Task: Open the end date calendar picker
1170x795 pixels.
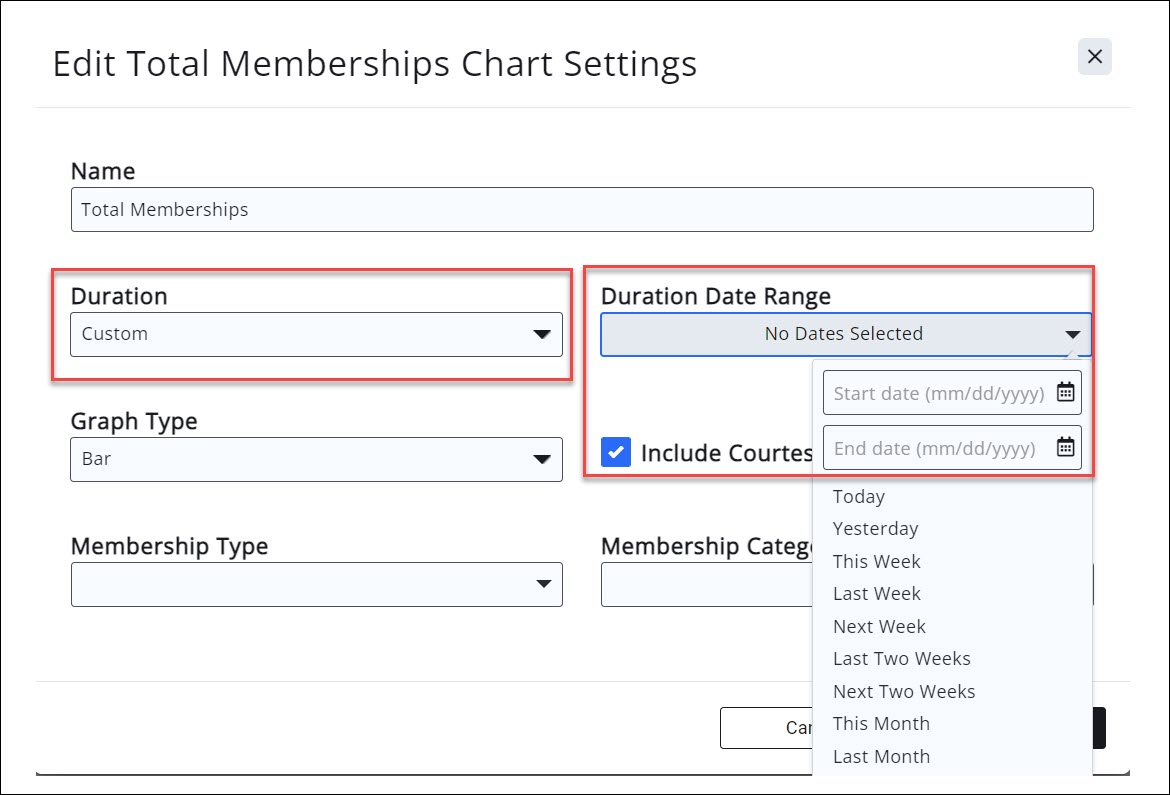Action: click(1066, 447)
